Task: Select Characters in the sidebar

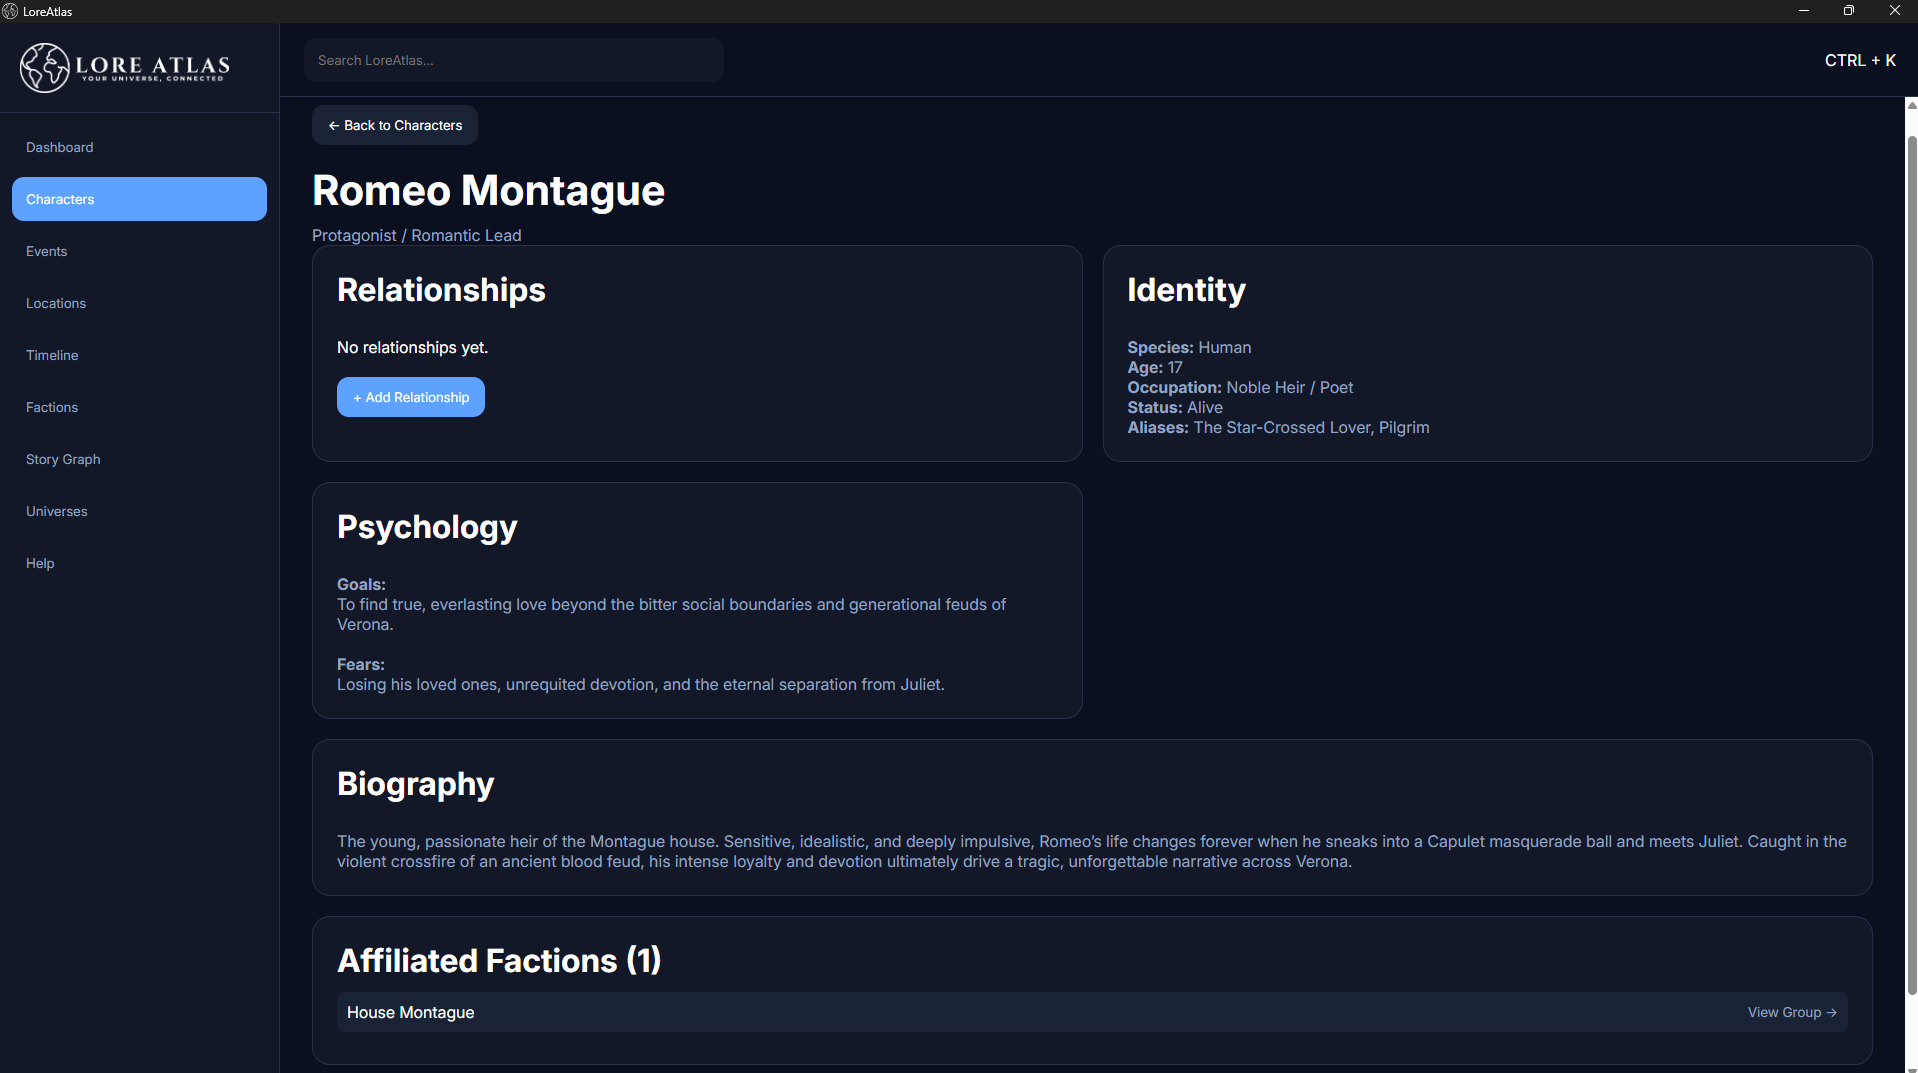Action: click(x=139, y=199)
